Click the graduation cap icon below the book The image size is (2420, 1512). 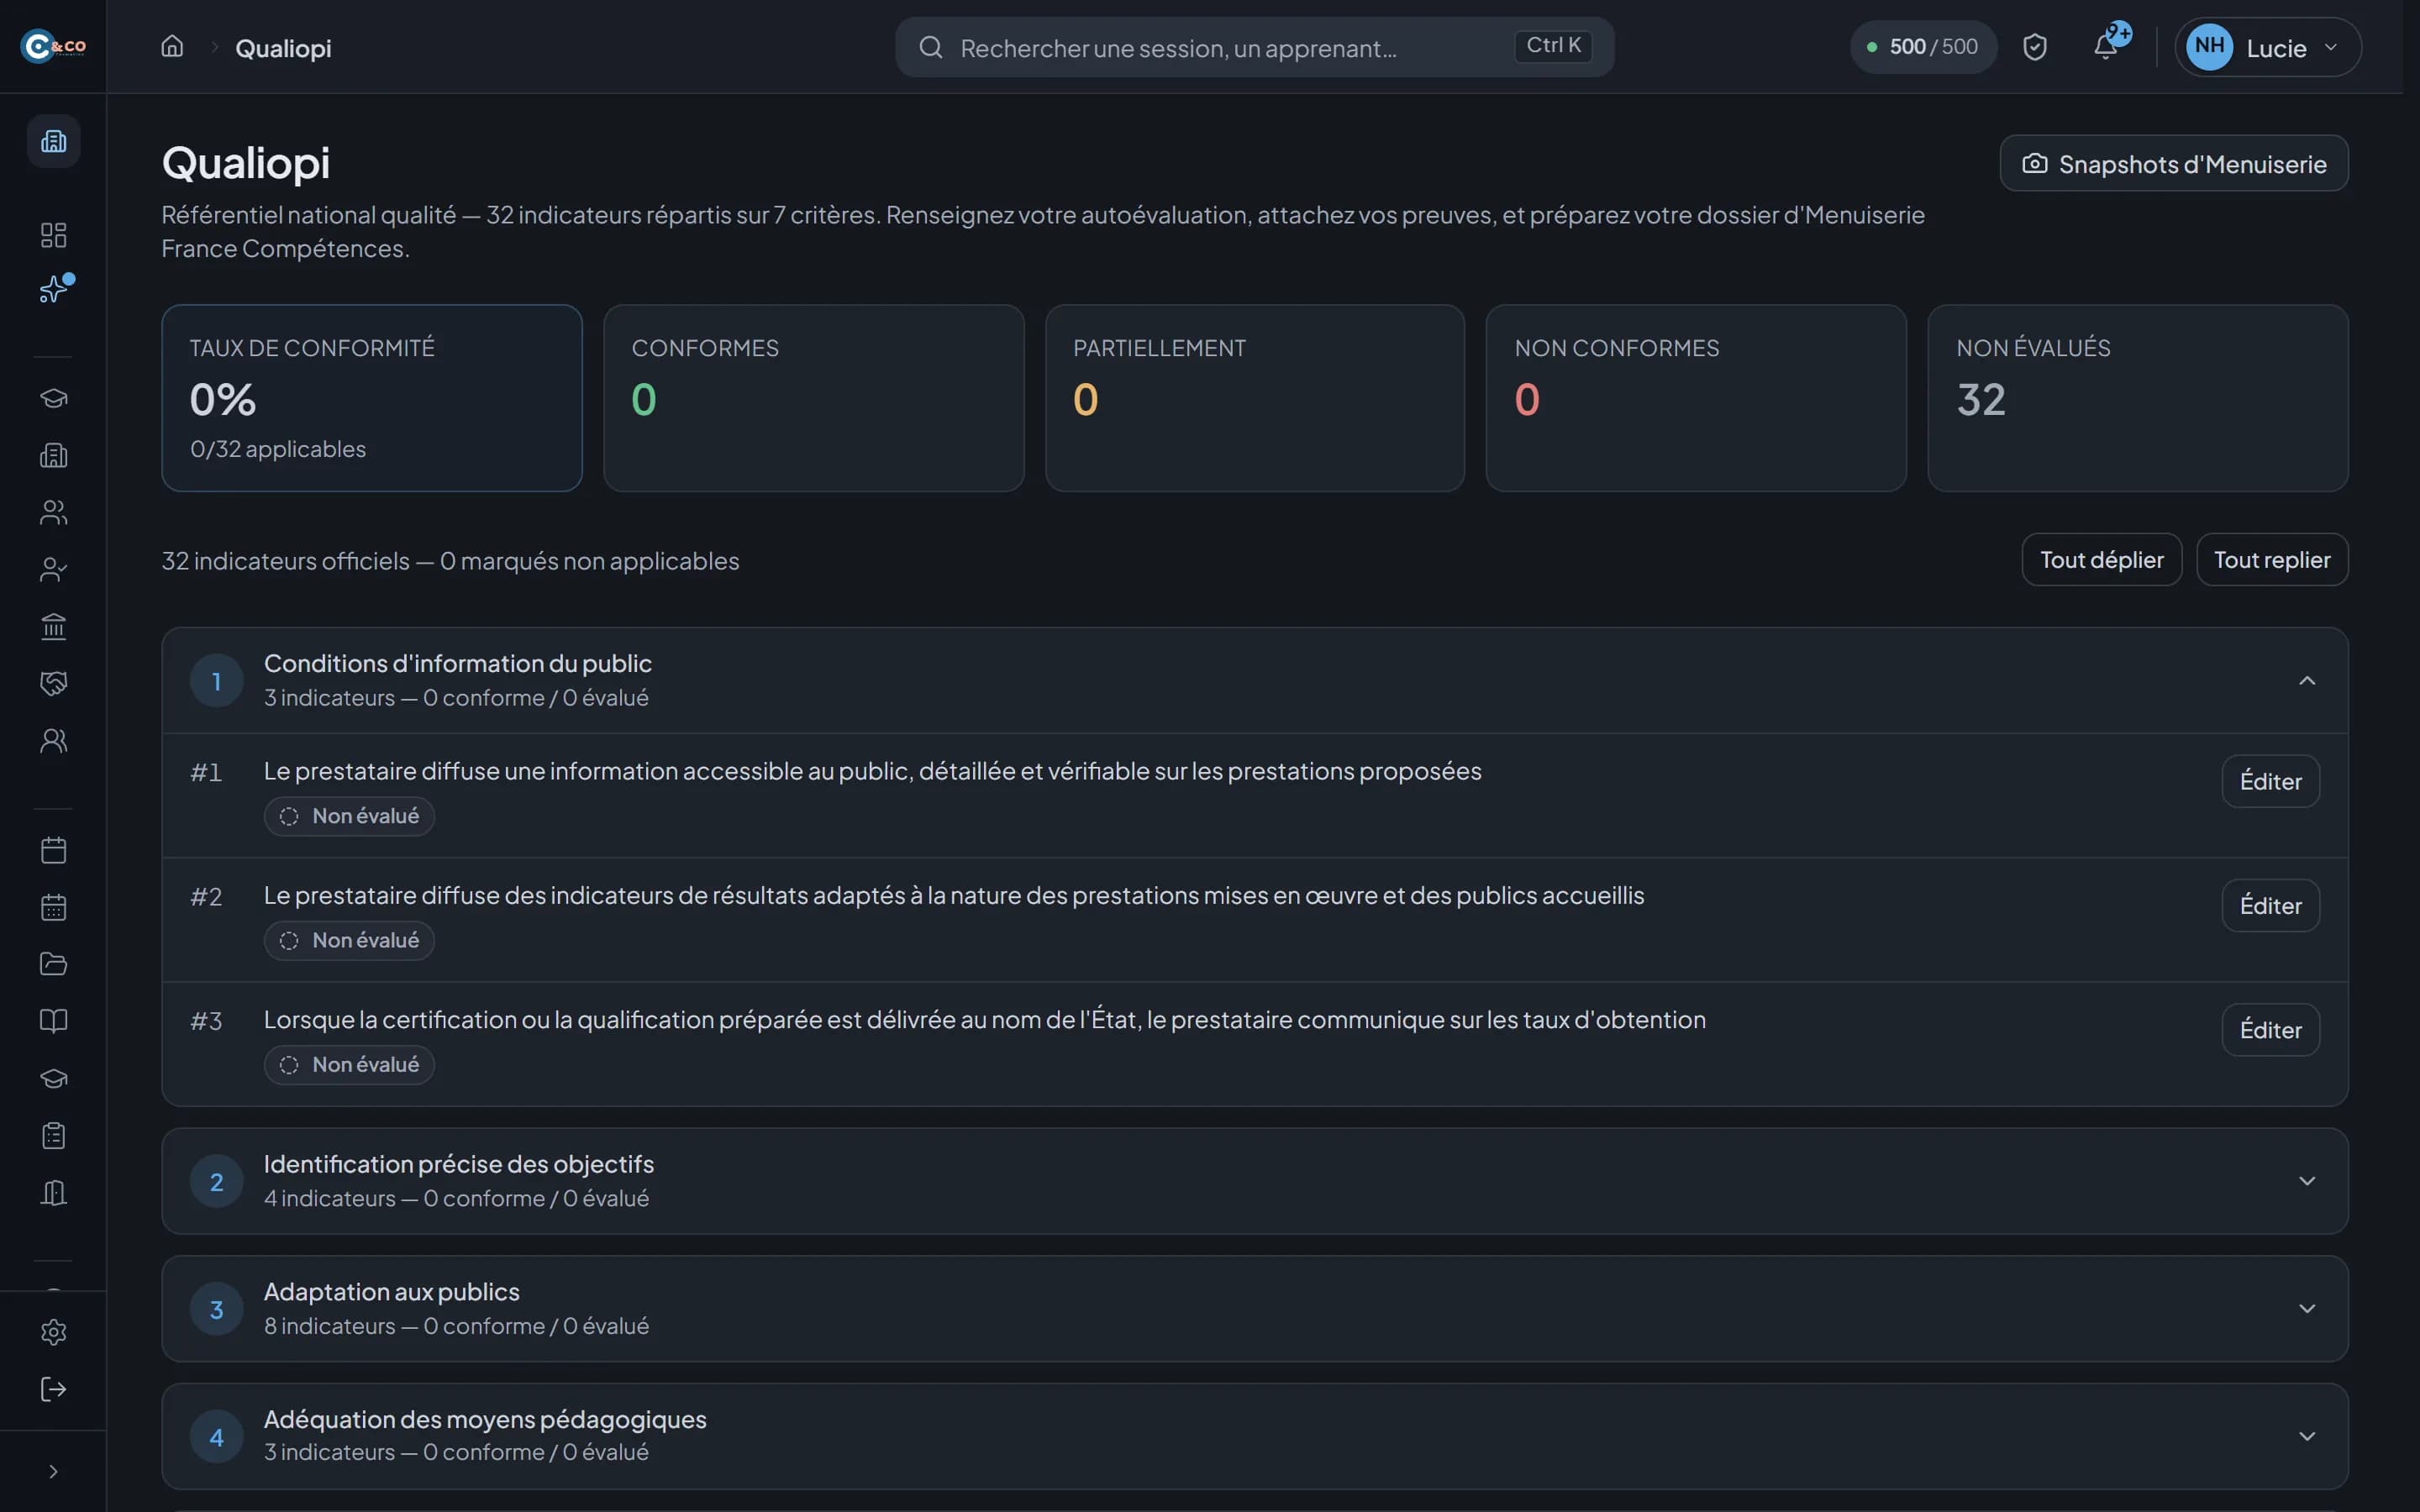click(54, 1079)
